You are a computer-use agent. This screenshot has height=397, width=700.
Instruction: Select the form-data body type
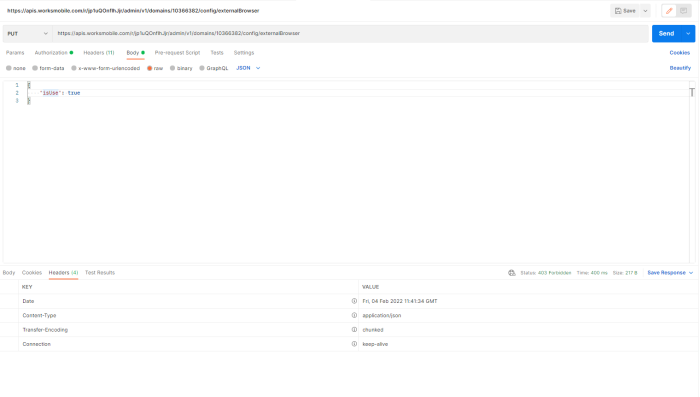tap(48, 68)
